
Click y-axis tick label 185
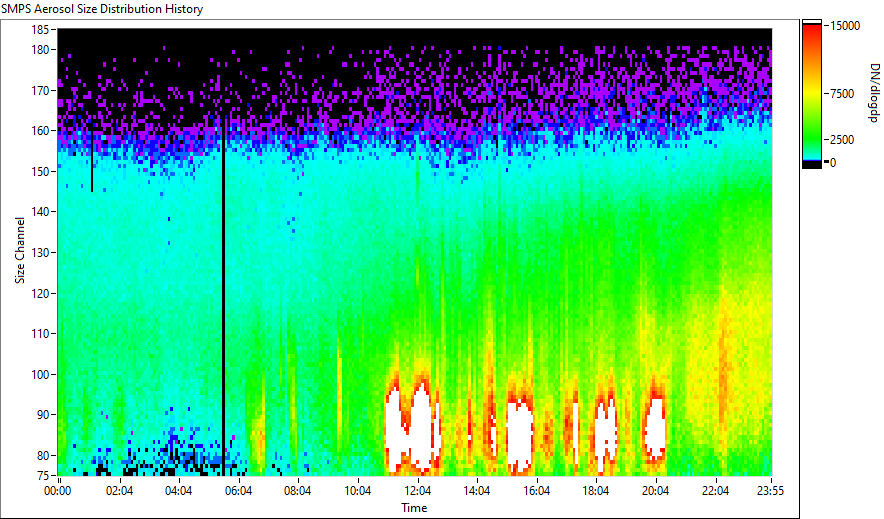click(x=40, y=29)
